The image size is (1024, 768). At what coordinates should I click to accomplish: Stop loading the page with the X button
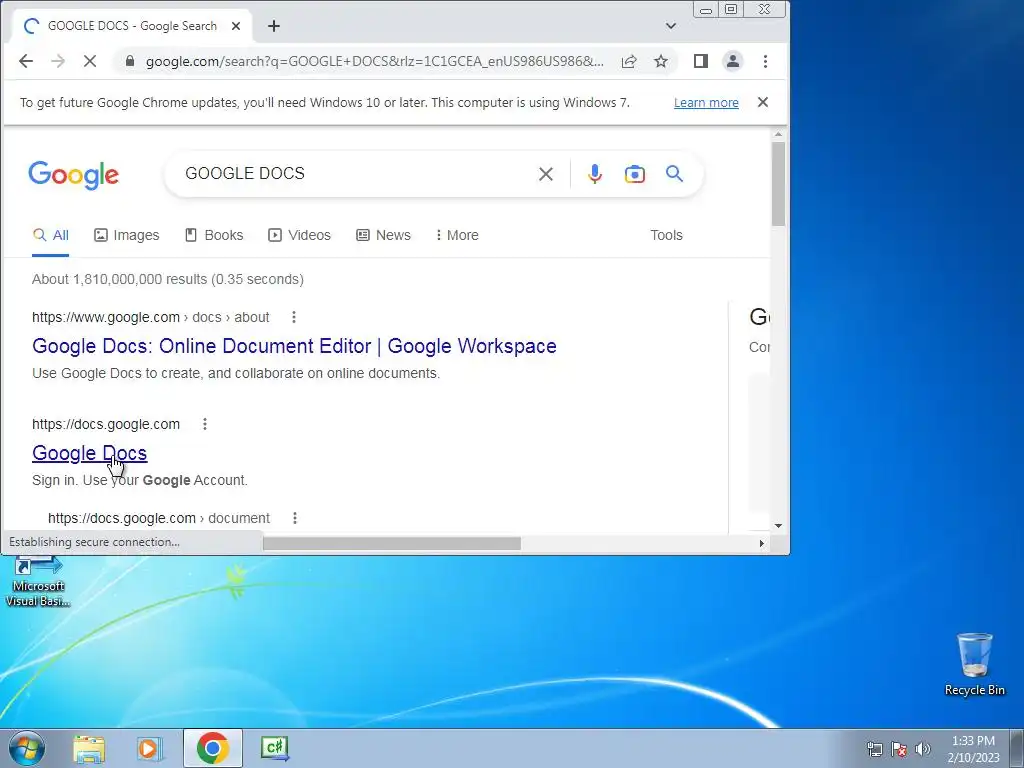click(90, 61)
